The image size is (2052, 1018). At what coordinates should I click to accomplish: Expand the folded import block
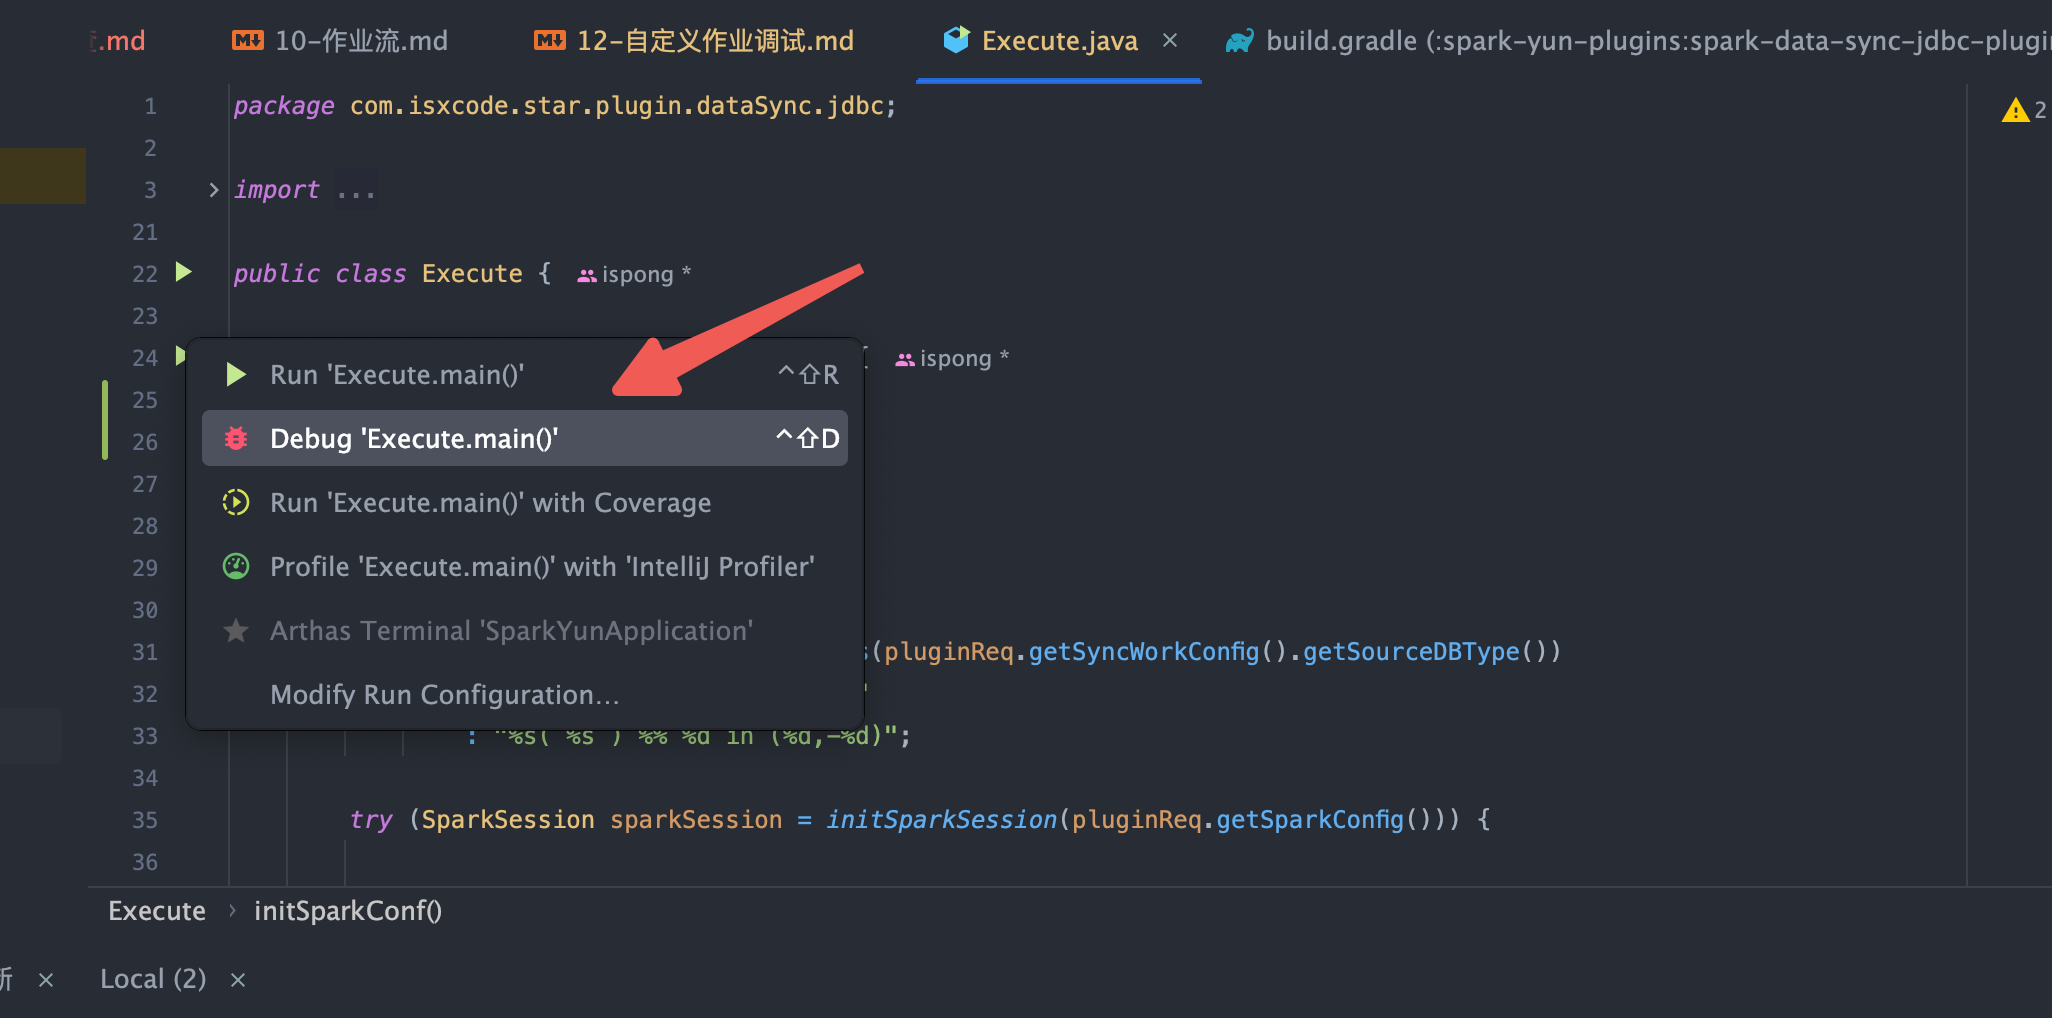click(213, 190)
